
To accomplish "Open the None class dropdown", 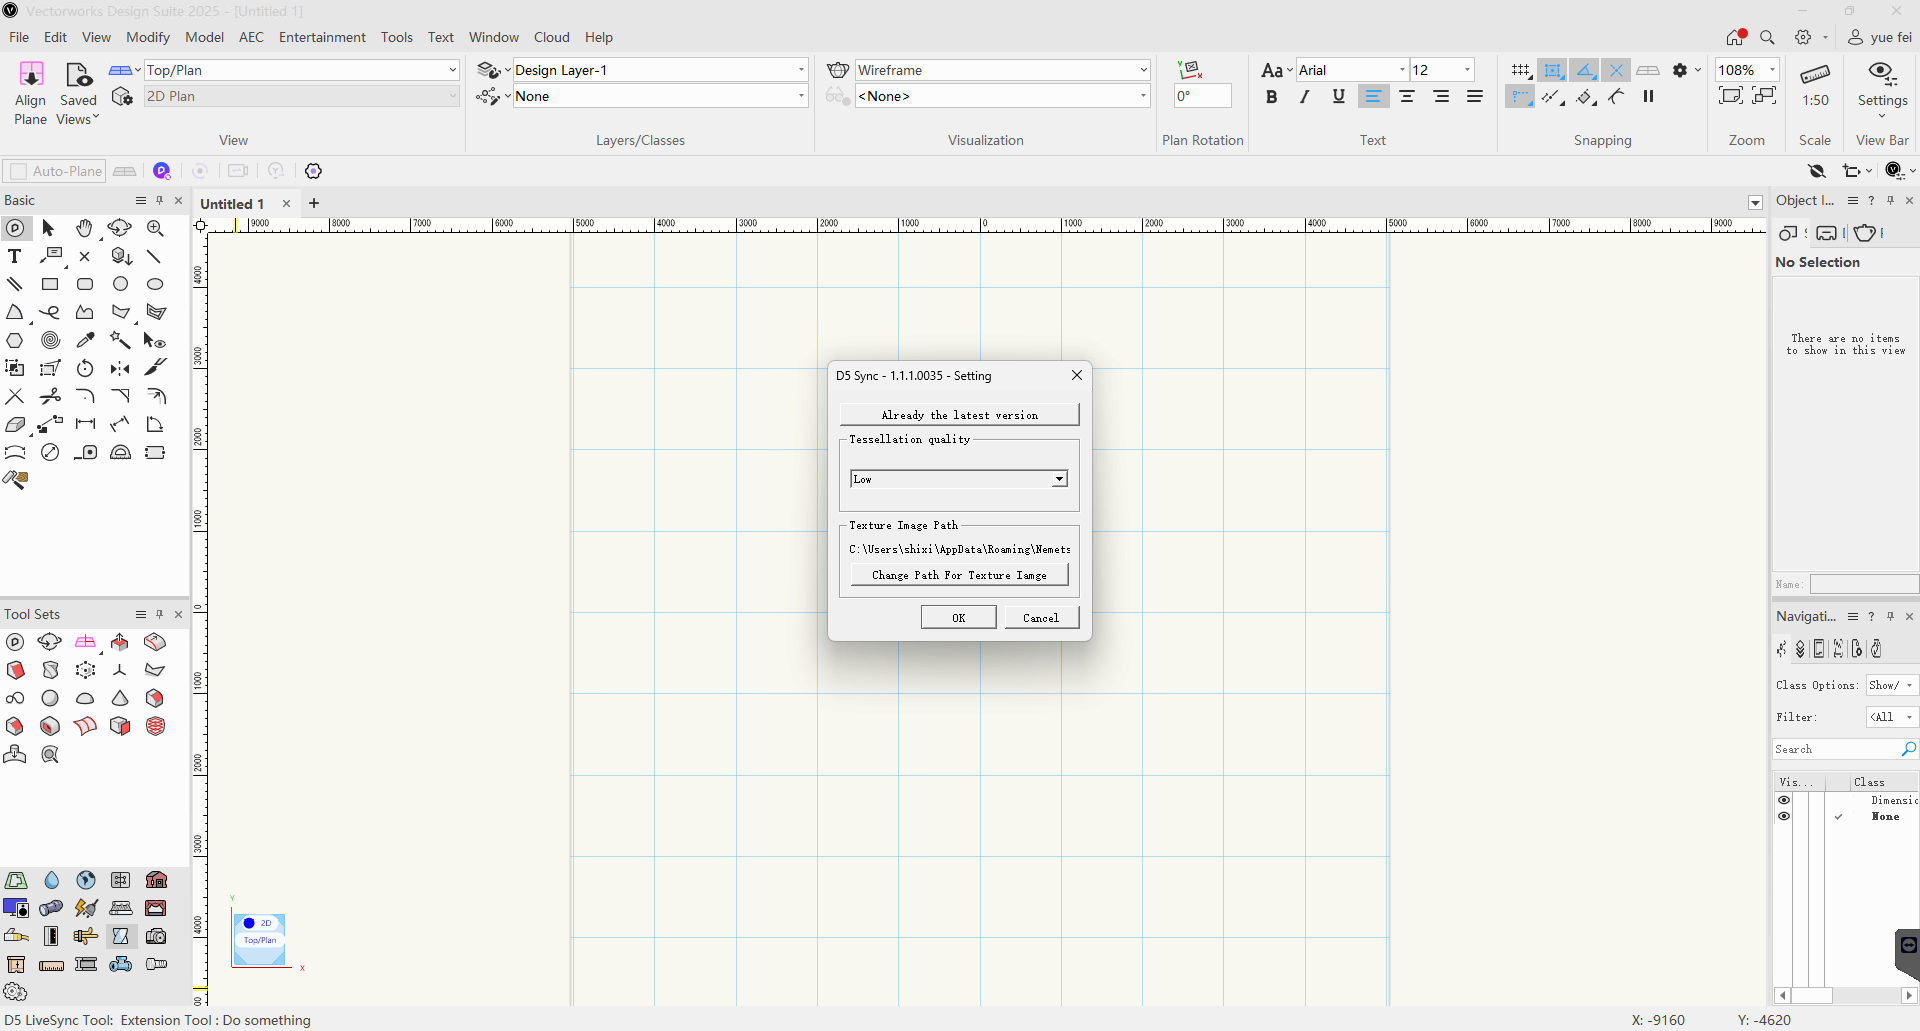I will (x=660, y=96).
